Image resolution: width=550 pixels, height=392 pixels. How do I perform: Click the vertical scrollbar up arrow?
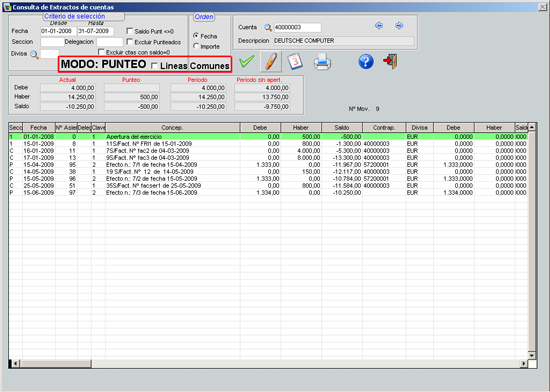[532, 127]
